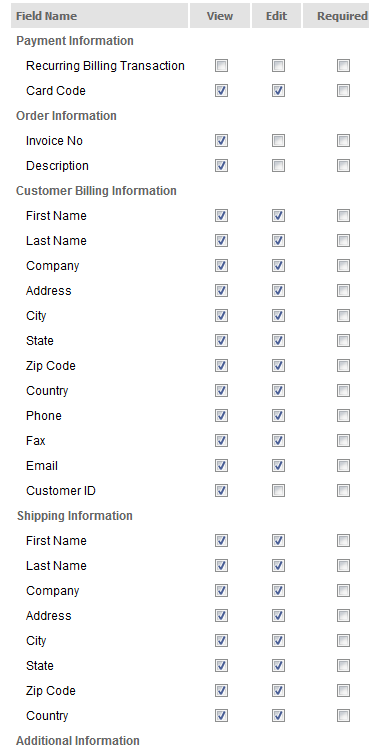The width and height of the screenshot is (369, 747).
Task: Uncheck View for Fax field
Action: click(221, 441)
